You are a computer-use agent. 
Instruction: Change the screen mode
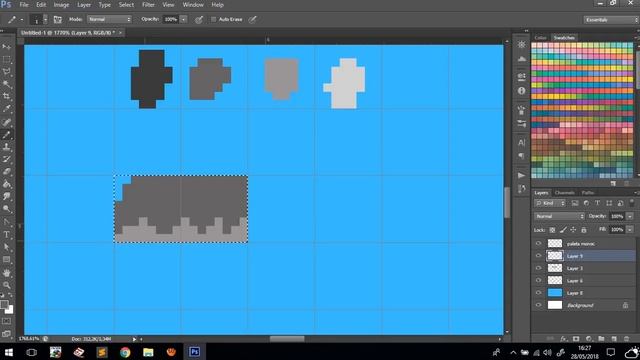pos(7,334)
